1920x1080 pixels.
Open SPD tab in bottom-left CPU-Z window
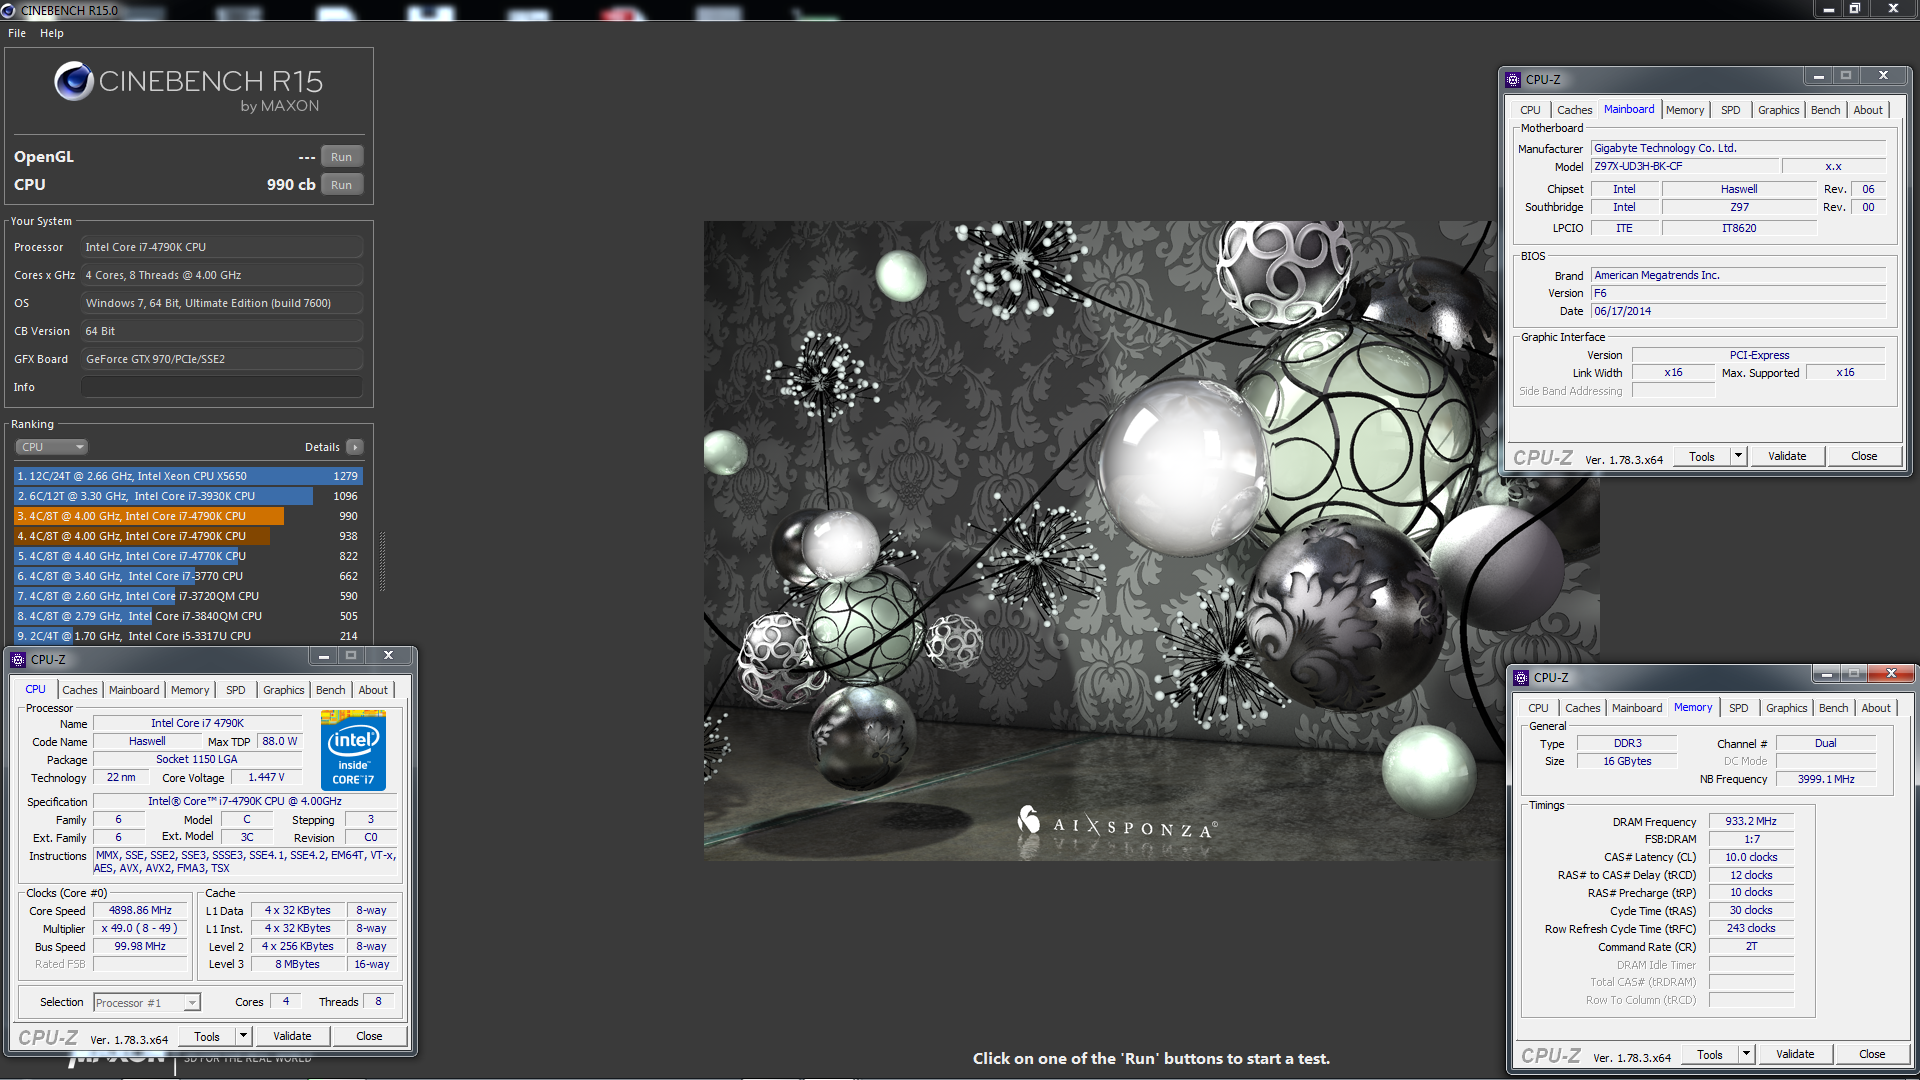(235, 690)
